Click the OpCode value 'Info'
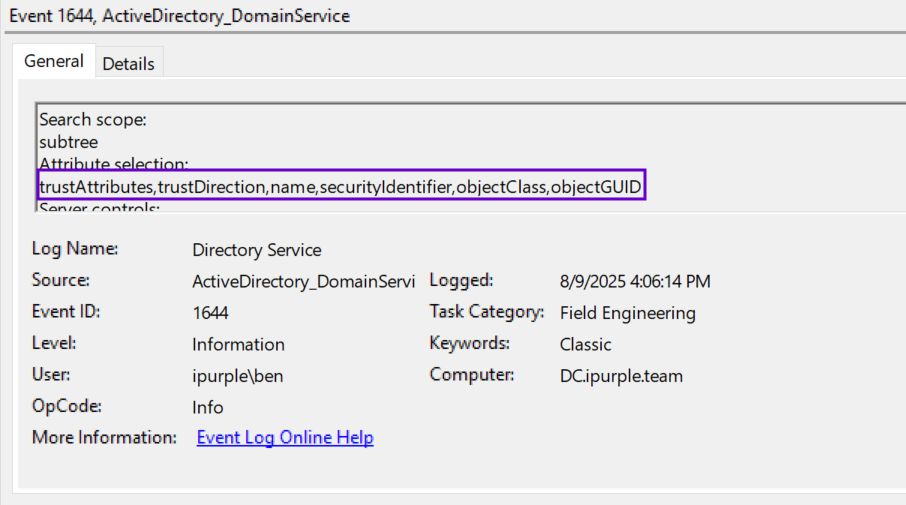Viewport: 906px width, 505px height. [x=208, y=407]
